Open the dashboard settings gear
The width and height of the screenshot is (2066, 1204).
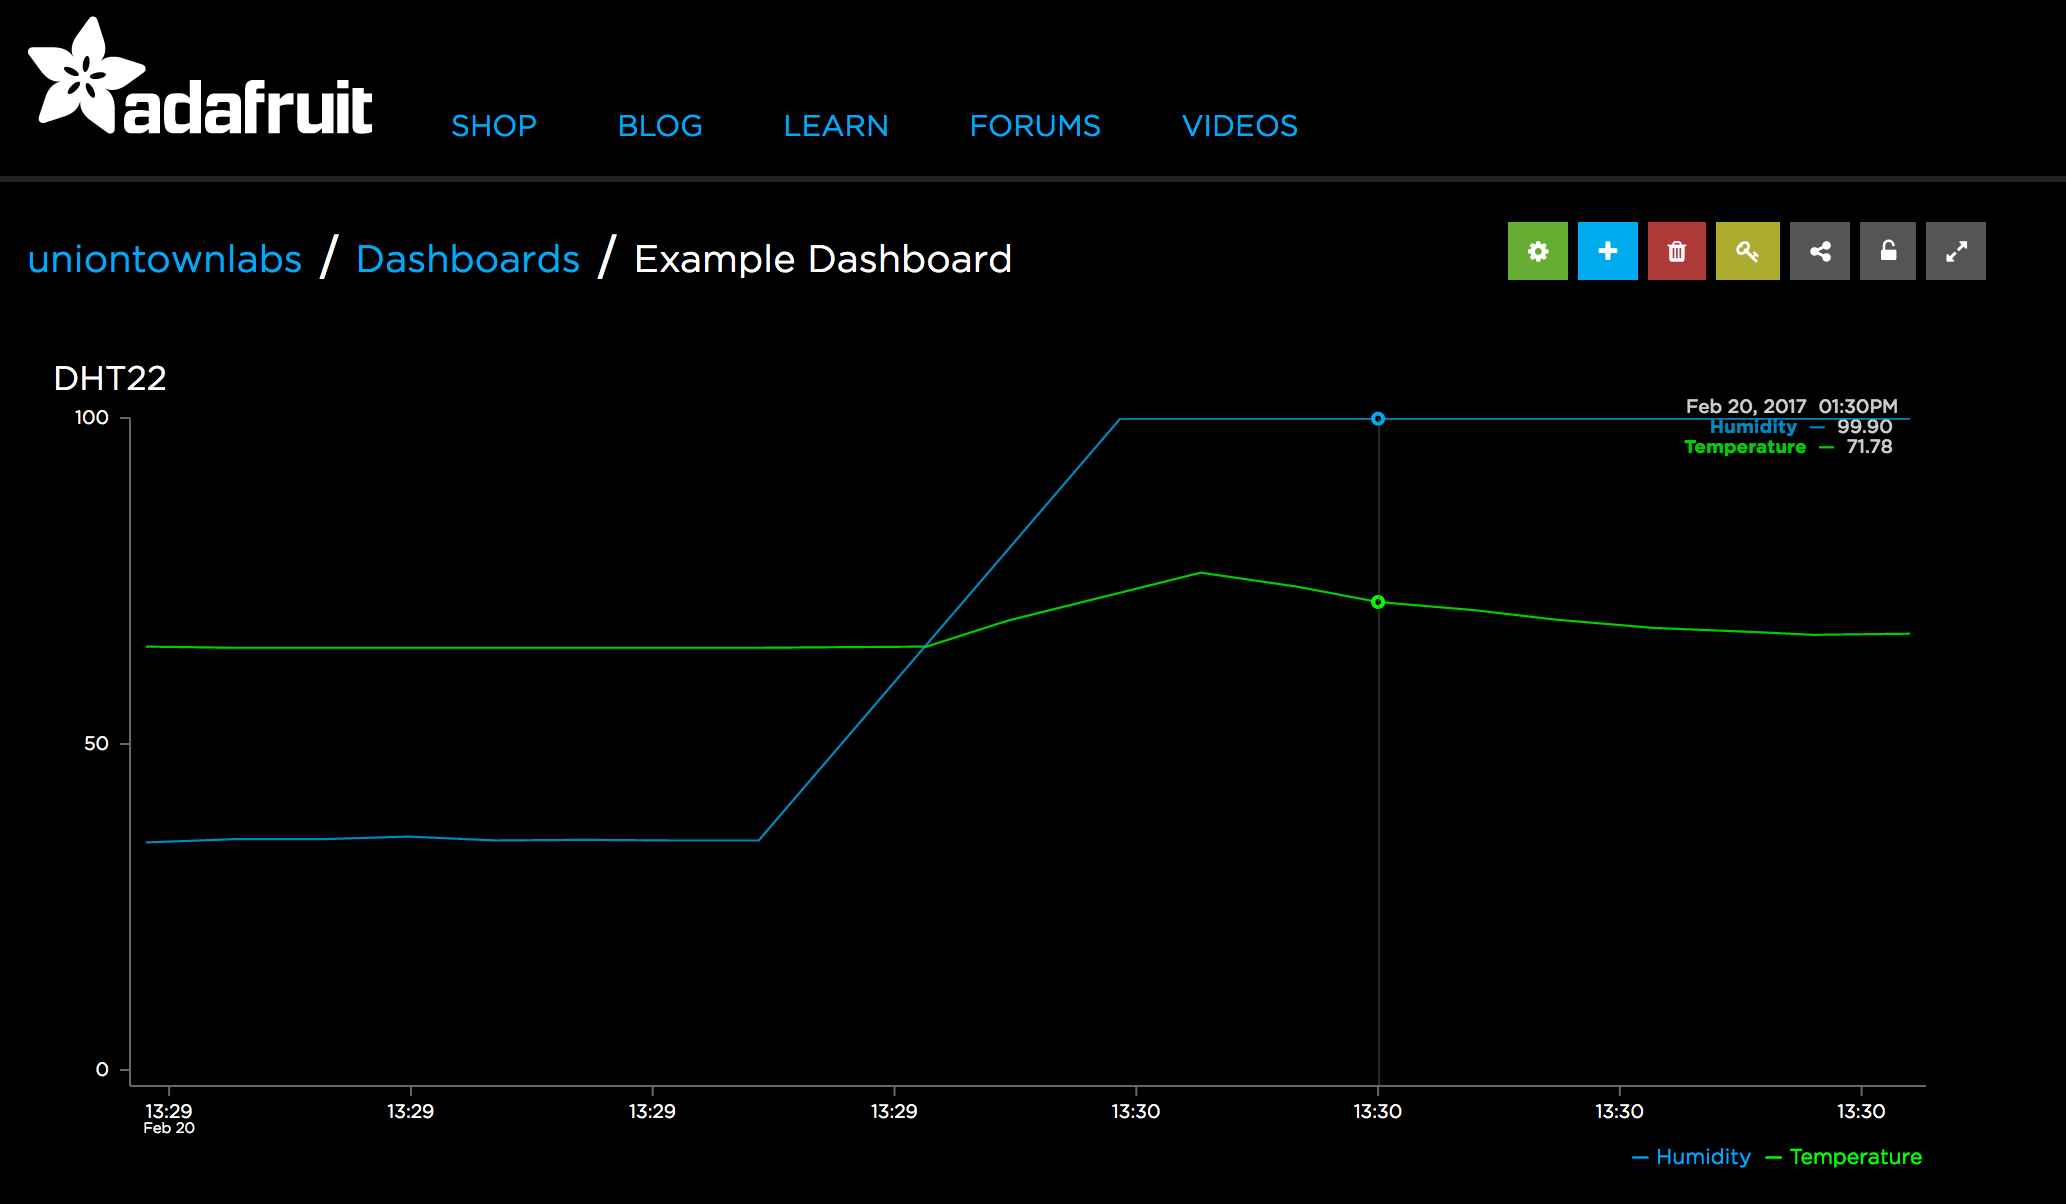[1537, 251]
